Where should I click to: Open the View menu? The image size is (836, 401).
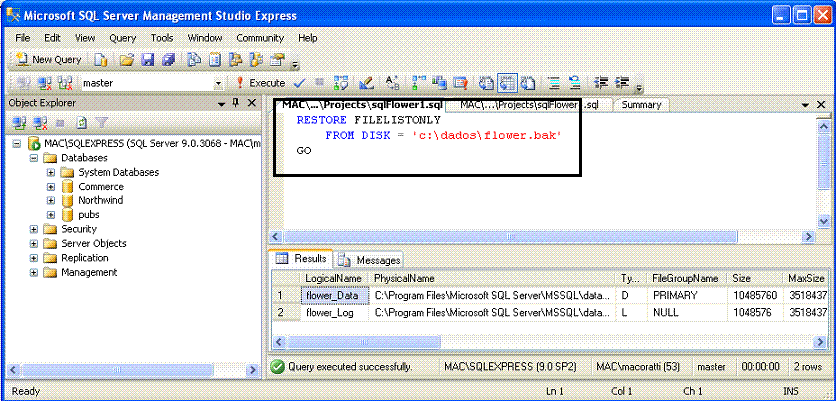pyautogui.click(x=85, y=38)
